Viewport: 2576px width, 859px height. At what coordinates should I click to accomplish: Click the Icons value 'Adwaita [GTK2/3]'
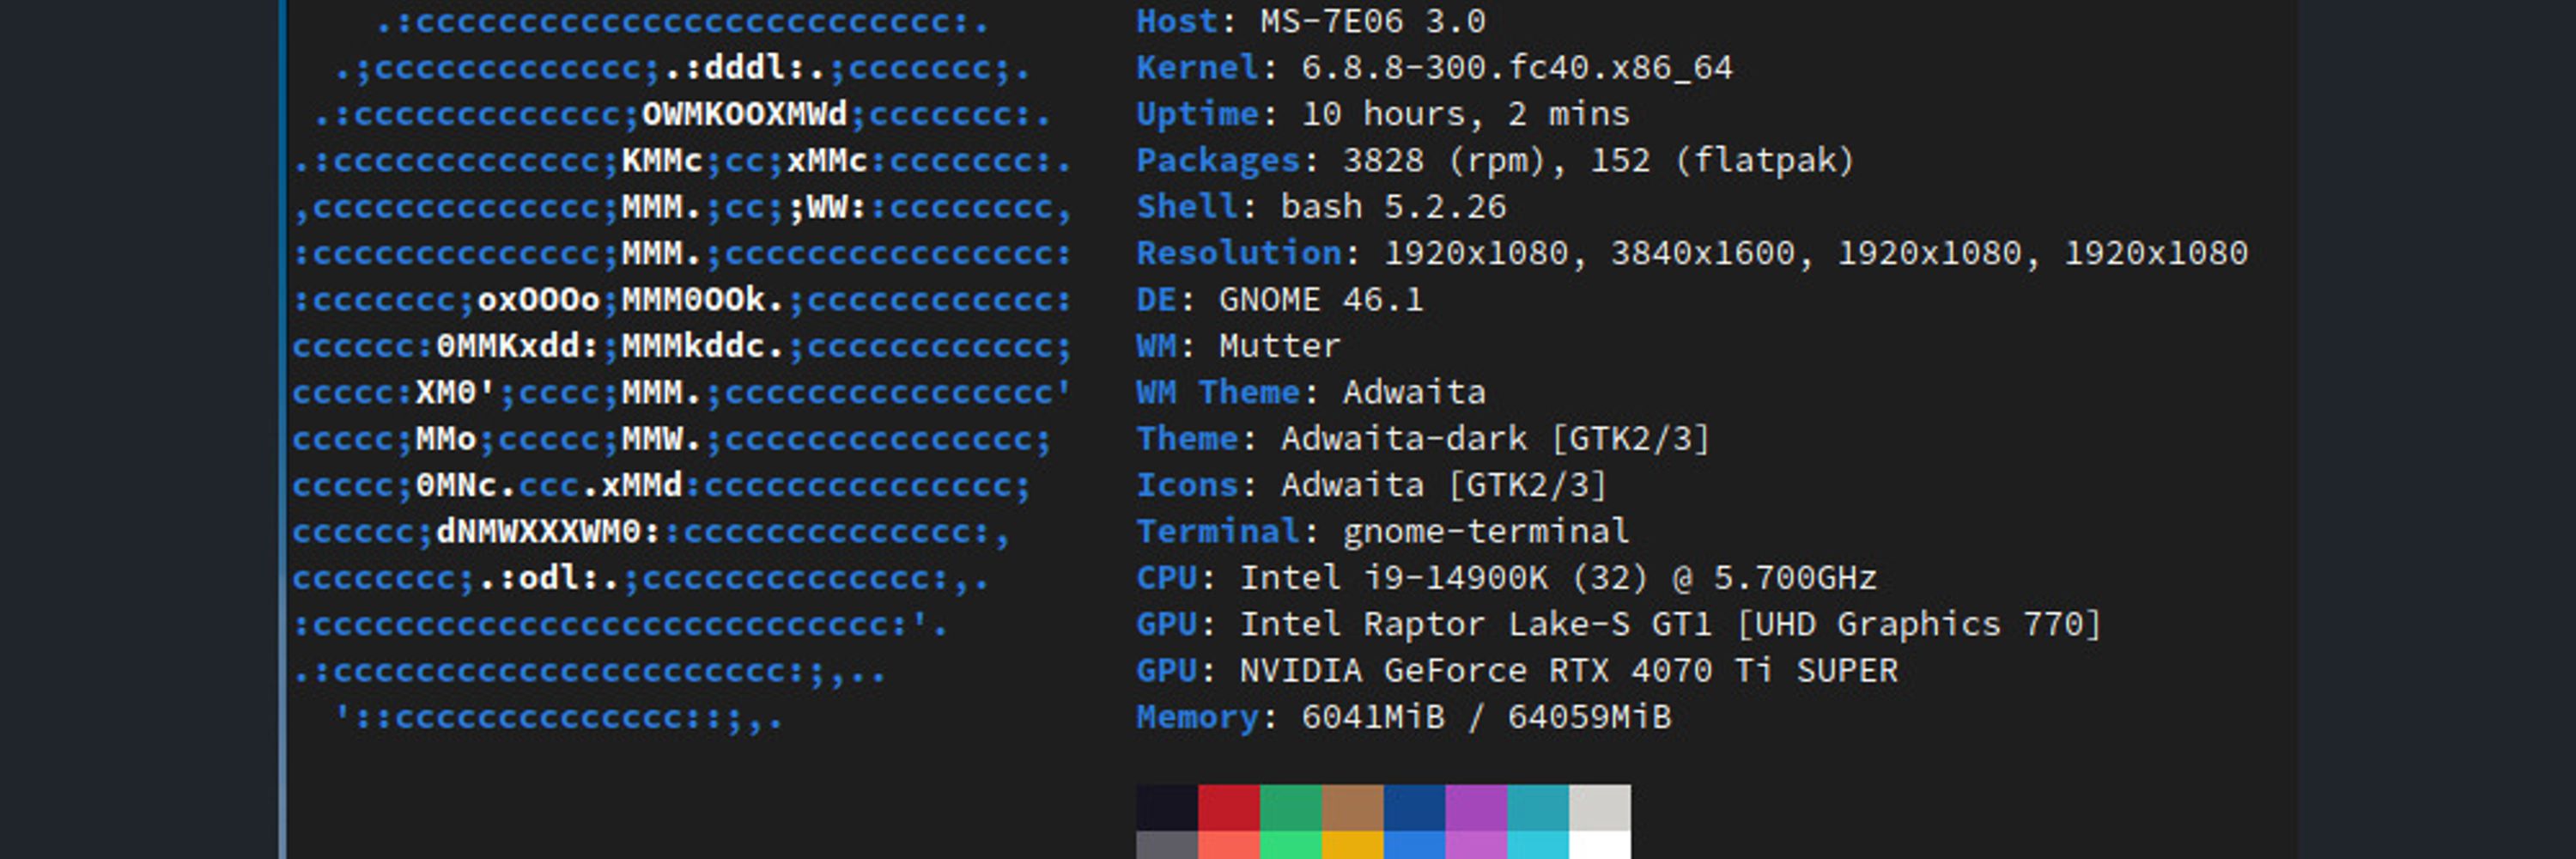[x=1444, y=485]
